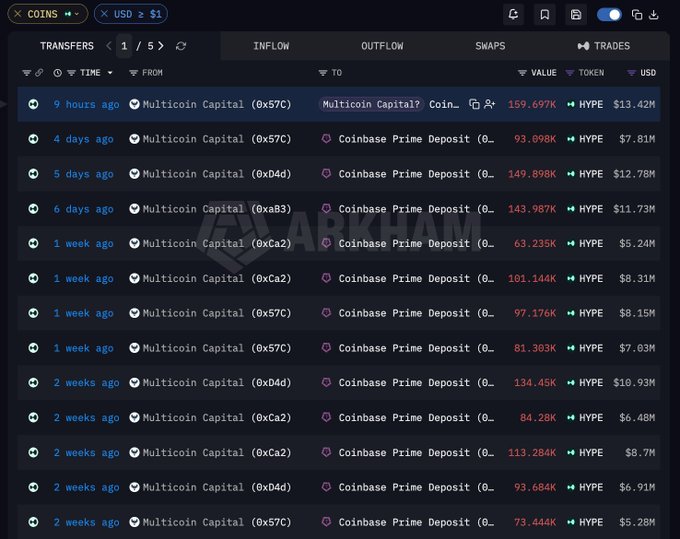Open the 9 hours ago transaction link

point(86,105)
